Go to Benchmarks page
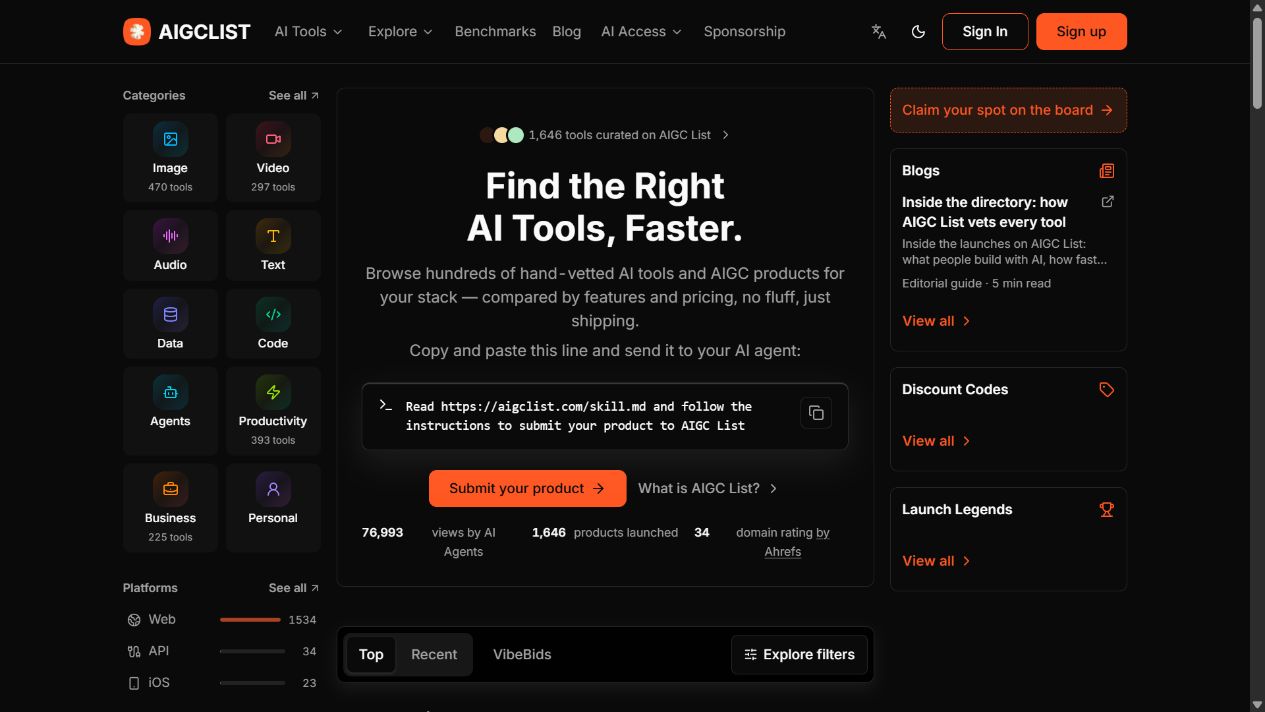1265x712 pixels. pyautogui.click(x=495, y=32)
